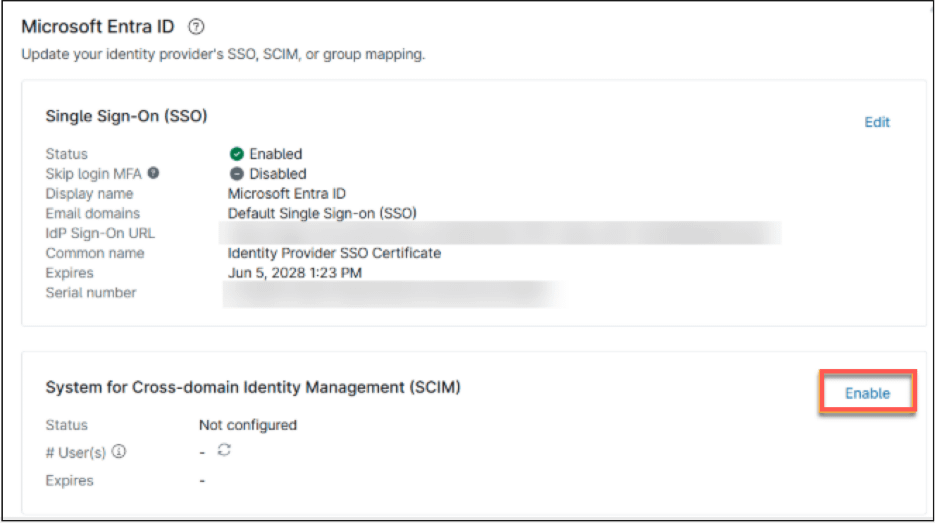Enable SCIM provisioning
The image size is (936, 523).
pyautogui.click(x=867, y=393)
